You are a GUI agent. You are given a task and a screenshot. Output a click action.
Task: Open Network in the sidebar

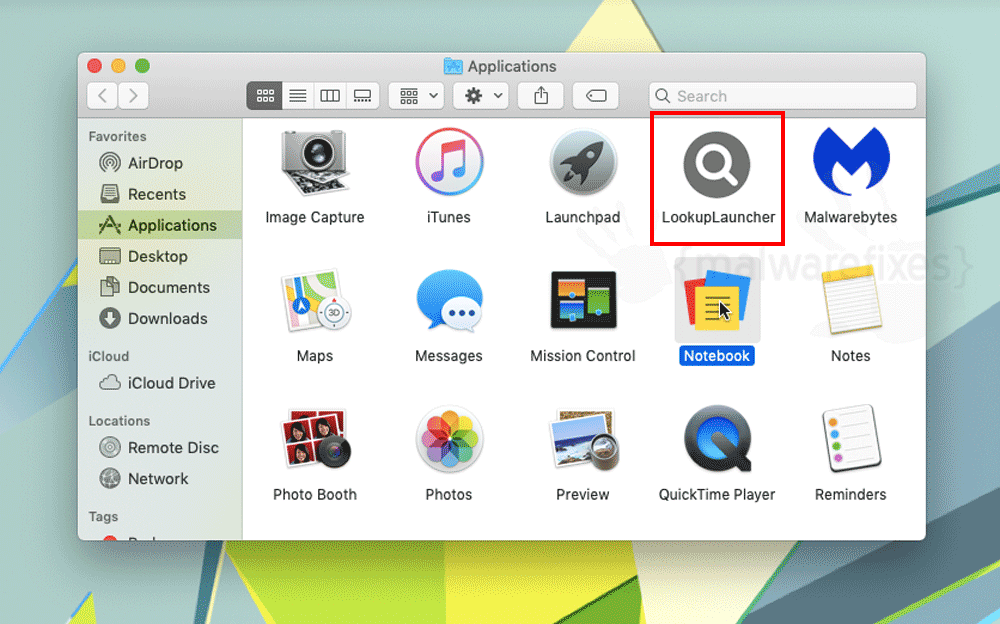[x=160, y=479]
